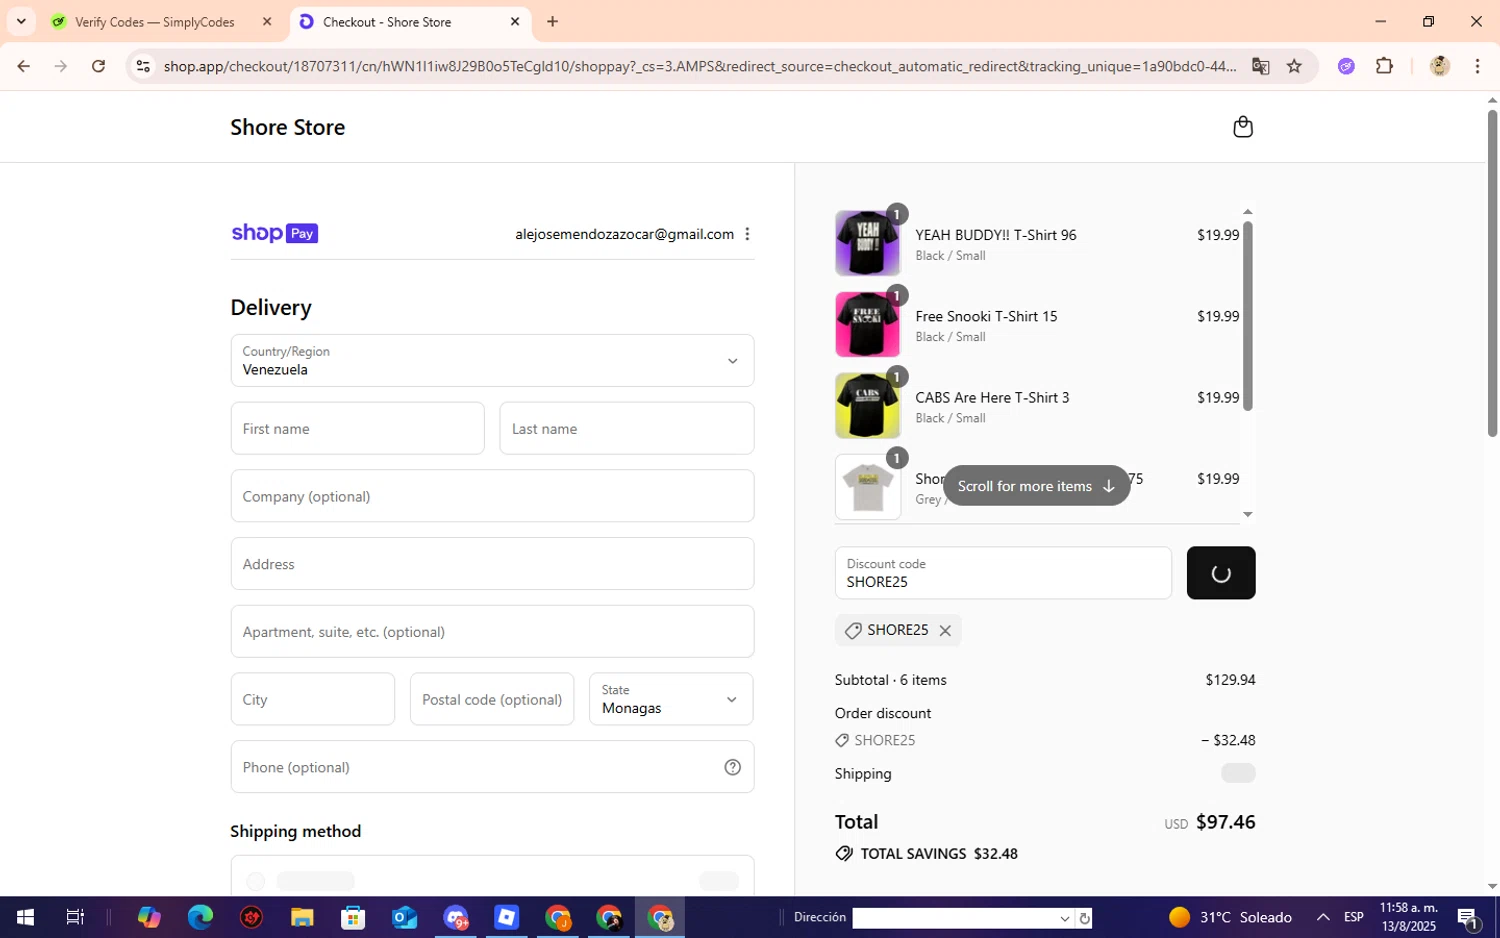1500x938 pixels.
Task: Click the purple extension icon in toolbar
Action: 1346,66
